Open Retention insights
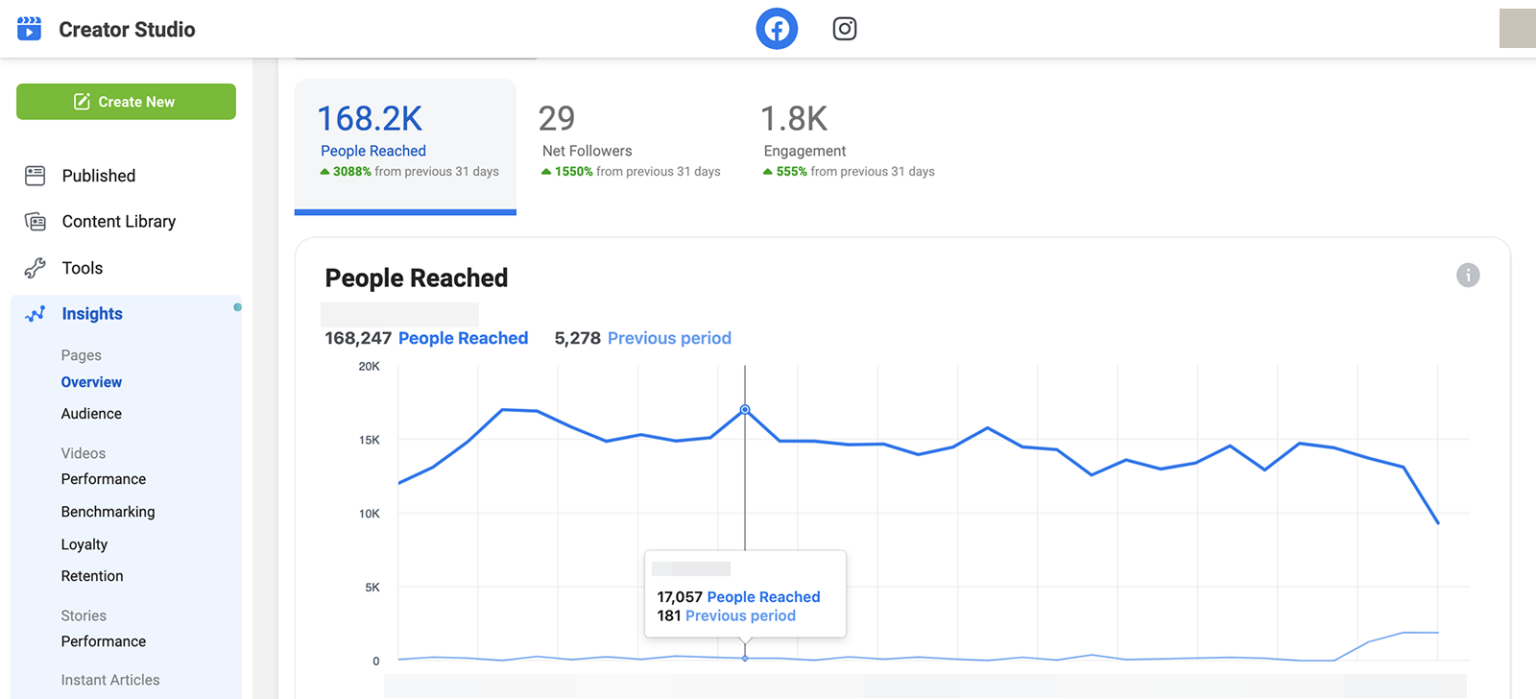 pos(92,576)
